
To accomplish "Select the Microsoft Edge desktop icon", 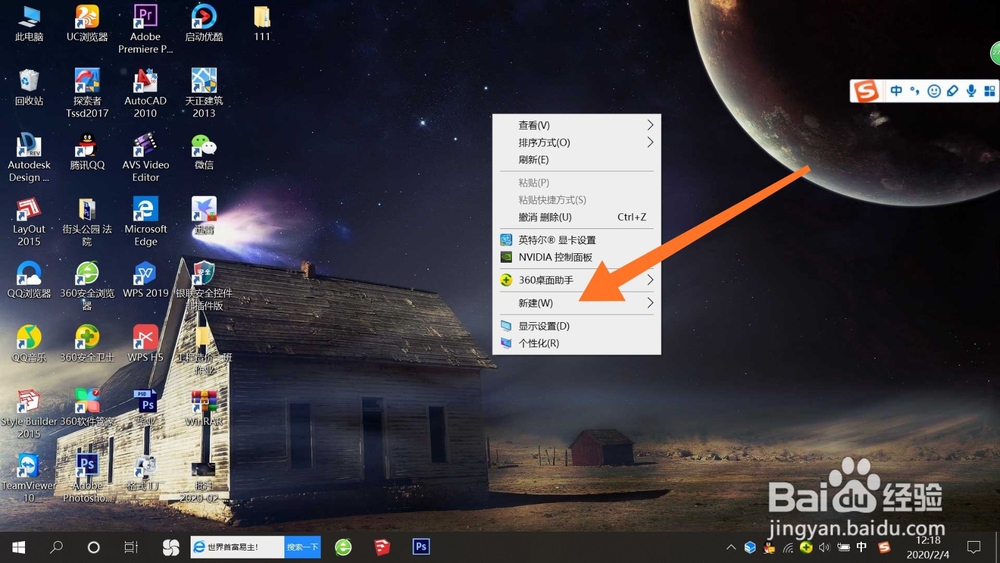I will pyautogui.click(x=145, y=222).
